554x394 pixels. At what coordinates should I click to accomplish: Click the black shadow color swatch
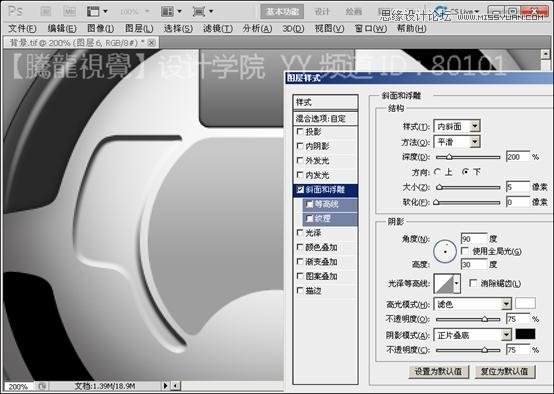click(525, 334)
